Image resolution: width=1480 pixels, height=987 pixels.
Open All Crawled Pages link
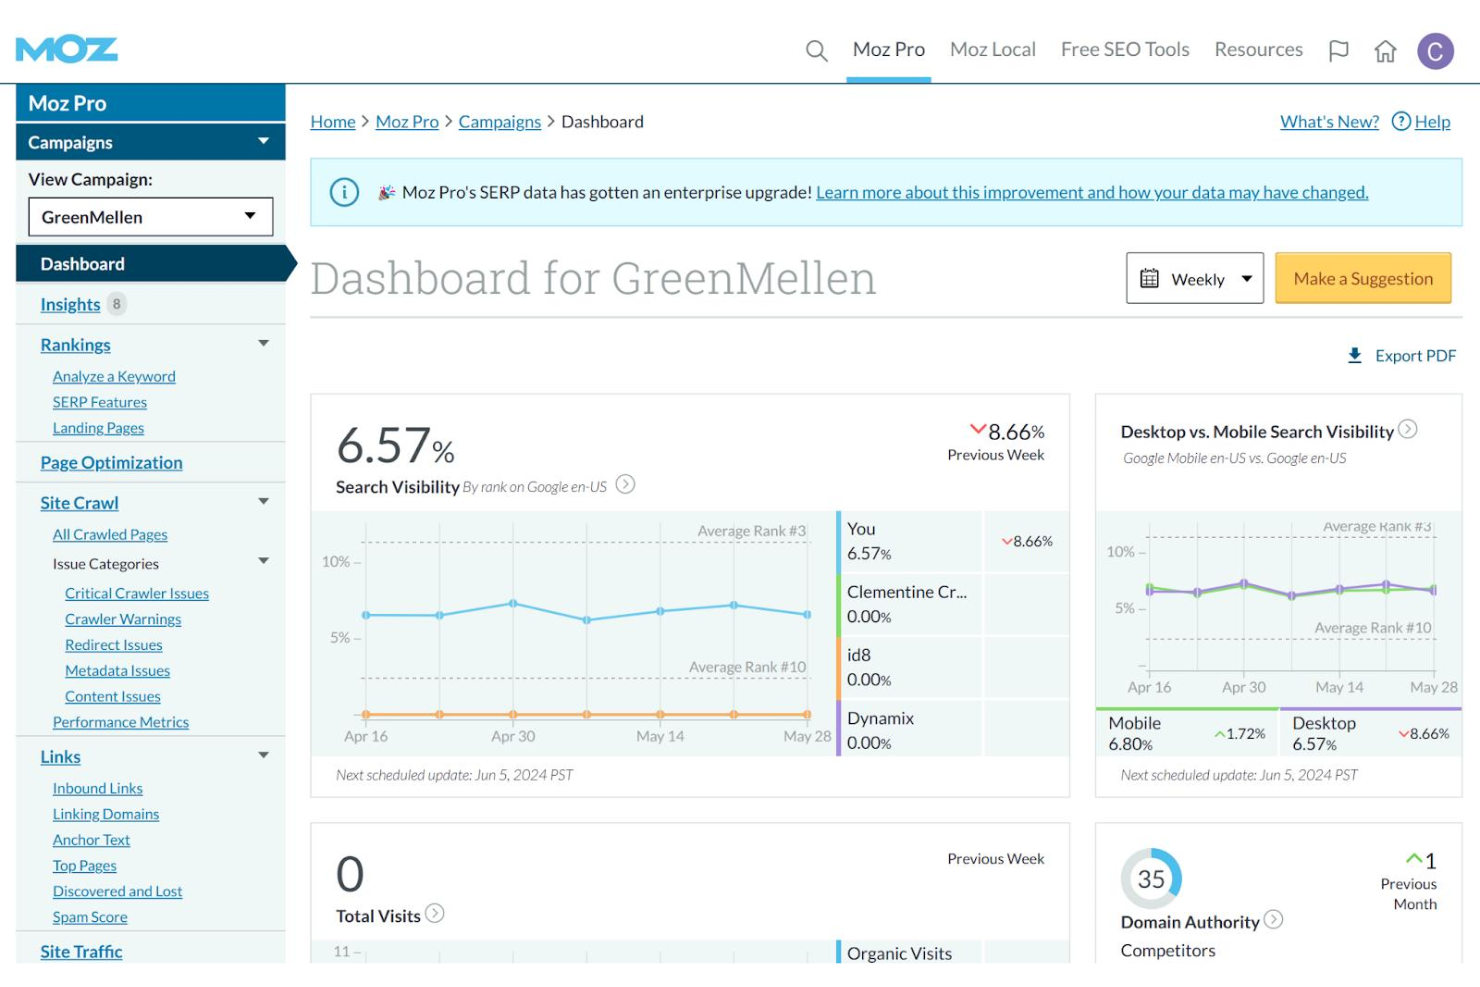coord(110,535)
